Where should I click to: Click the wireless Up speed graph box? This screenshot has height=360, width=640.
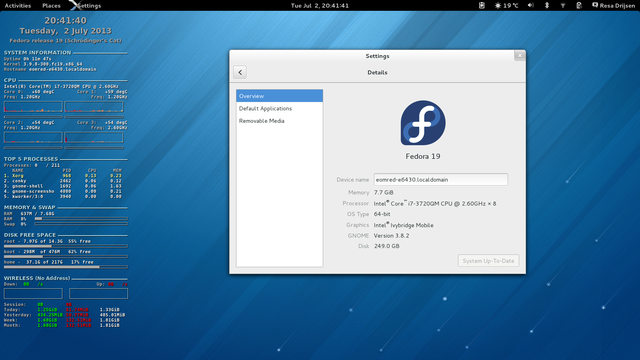pos(98,293)
